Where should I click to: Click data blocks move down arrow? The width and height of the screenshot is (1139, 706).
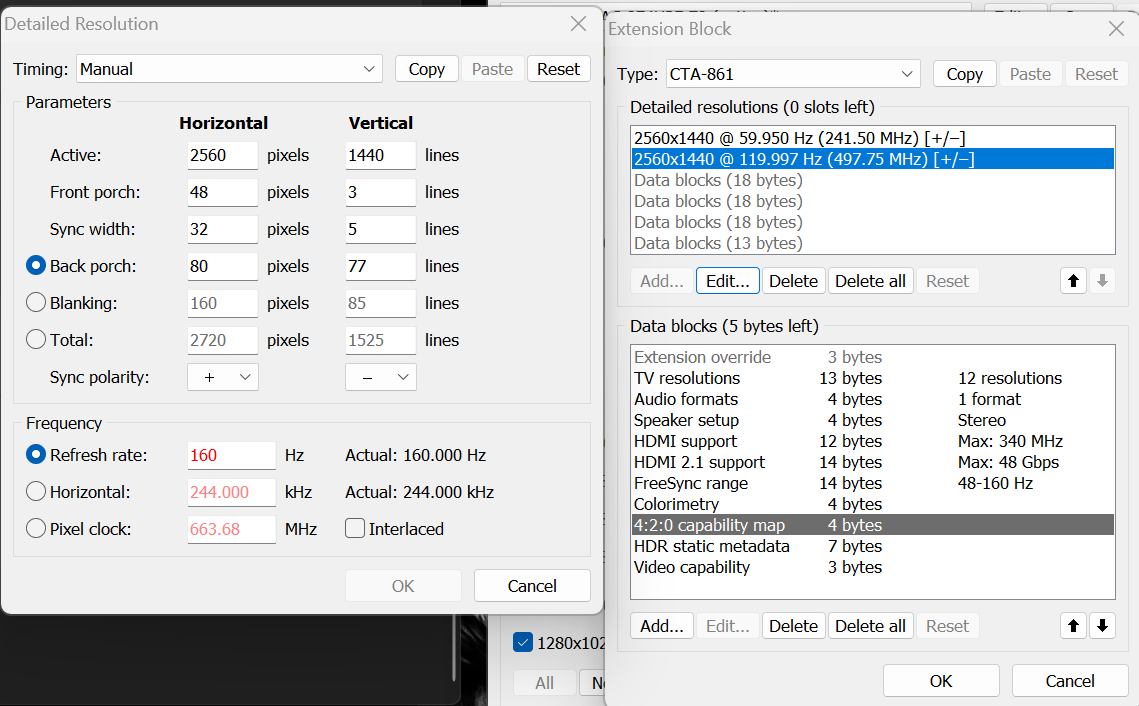[1102, 626]
